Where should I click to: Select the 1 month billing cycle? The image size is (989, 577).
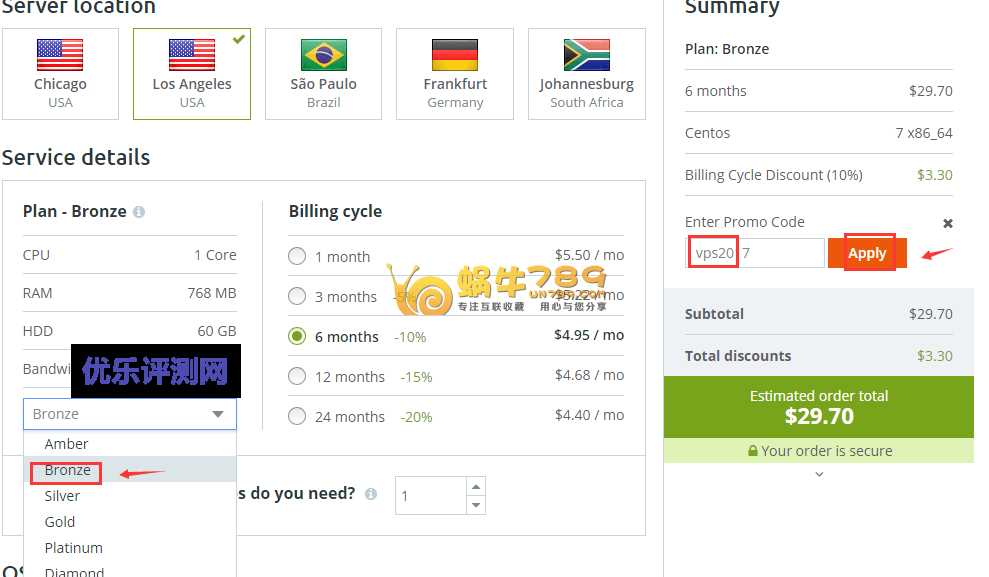click(297, 256)
